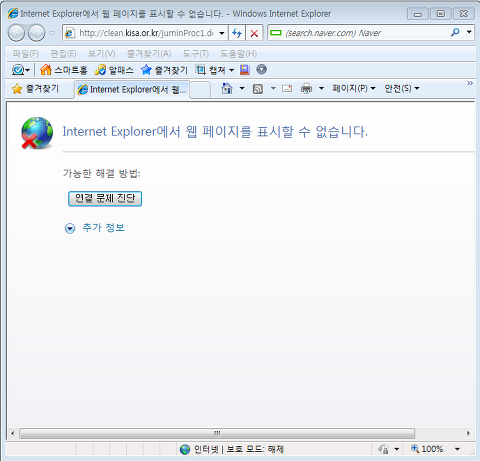Click the 추가 정보 link text
This screenshot has width=480, height=461.
(103, 228)
